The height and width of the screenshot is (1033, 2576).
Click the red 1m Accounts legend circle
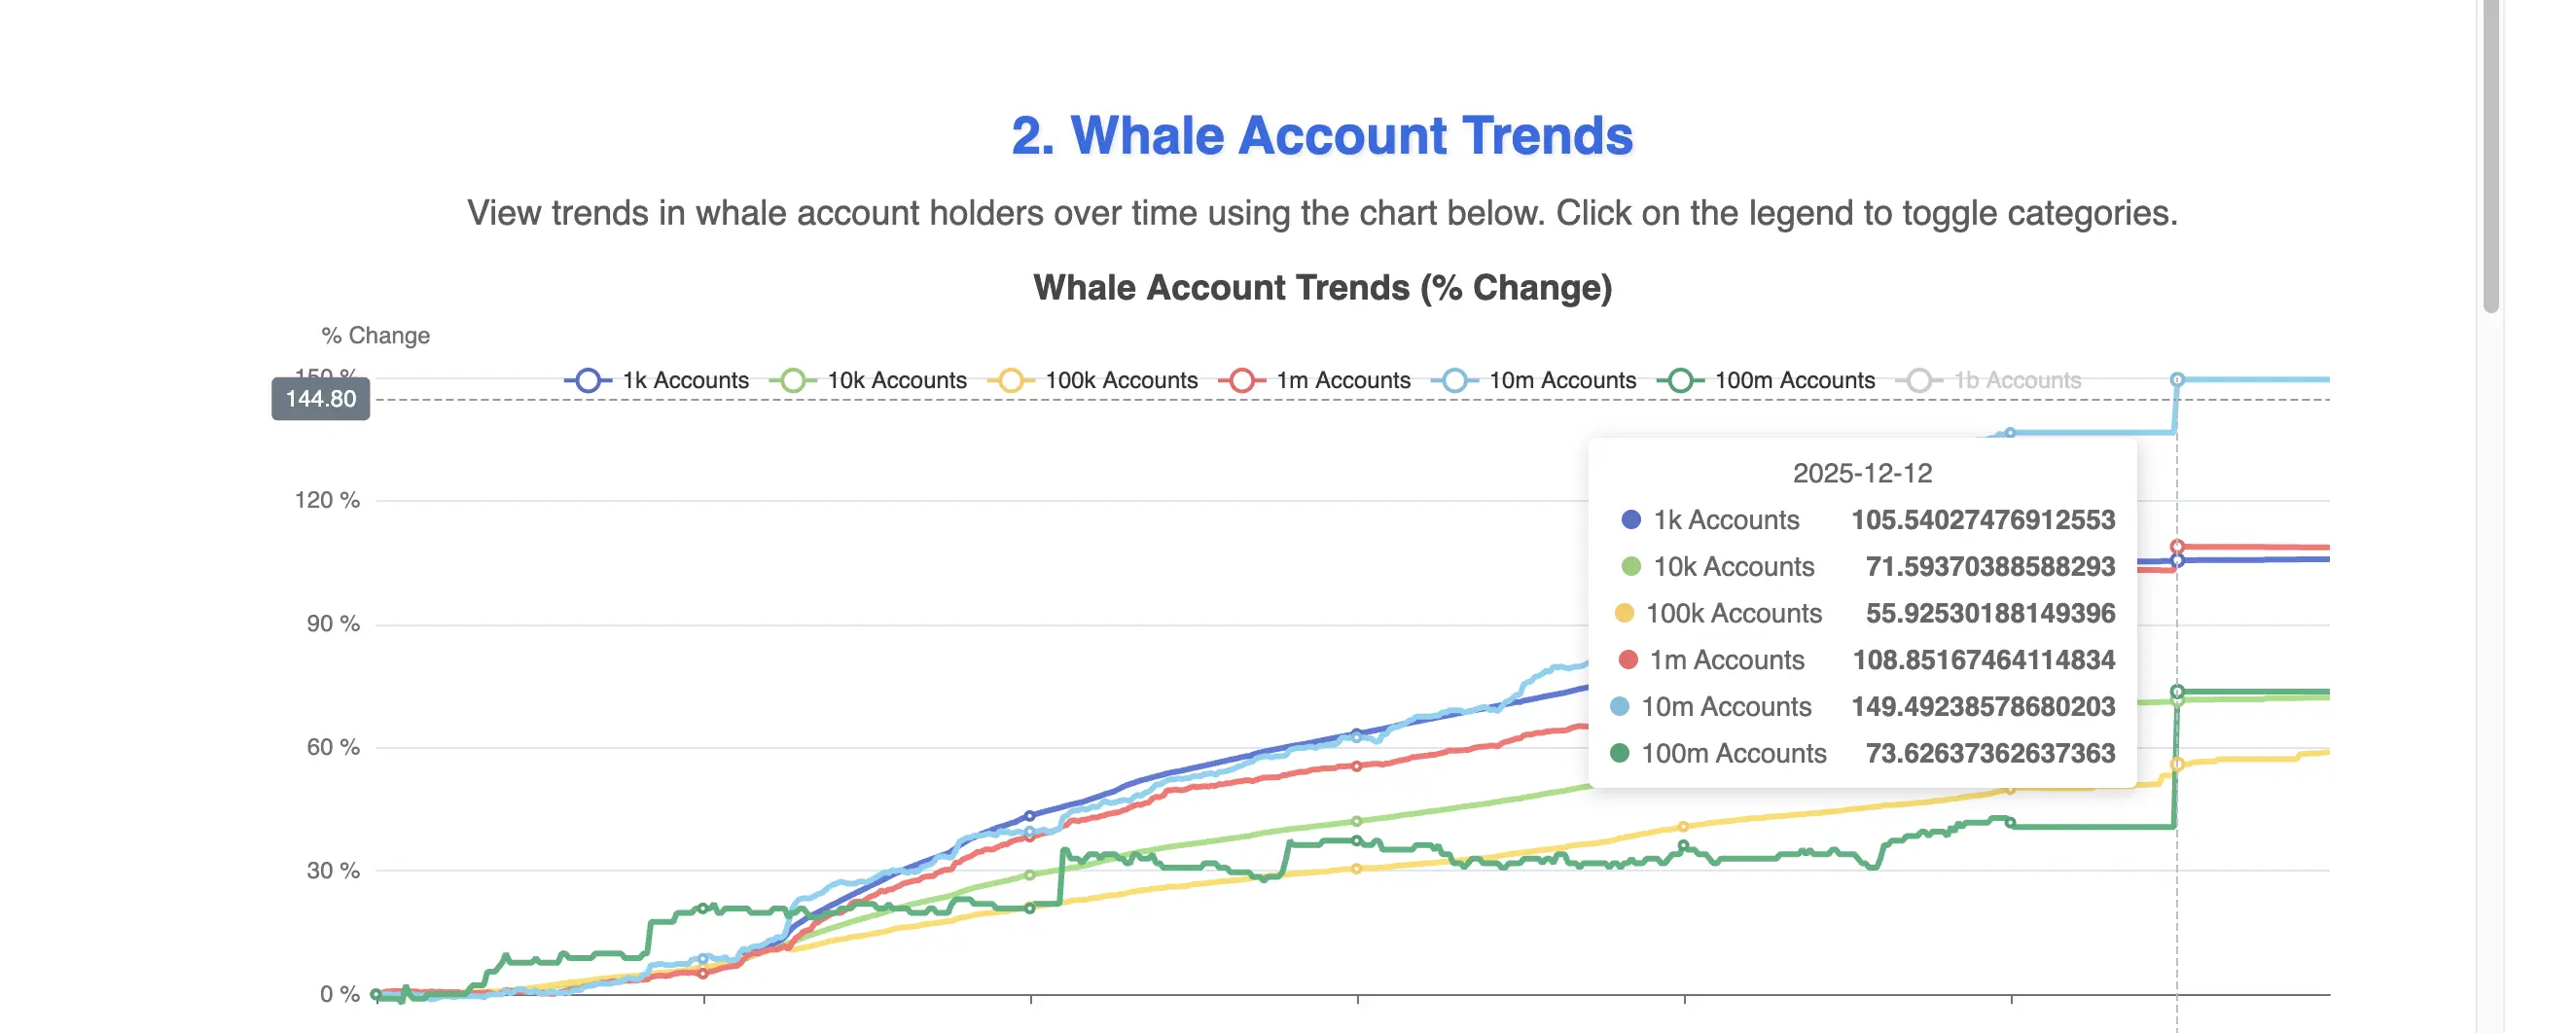click(1244, 380)
